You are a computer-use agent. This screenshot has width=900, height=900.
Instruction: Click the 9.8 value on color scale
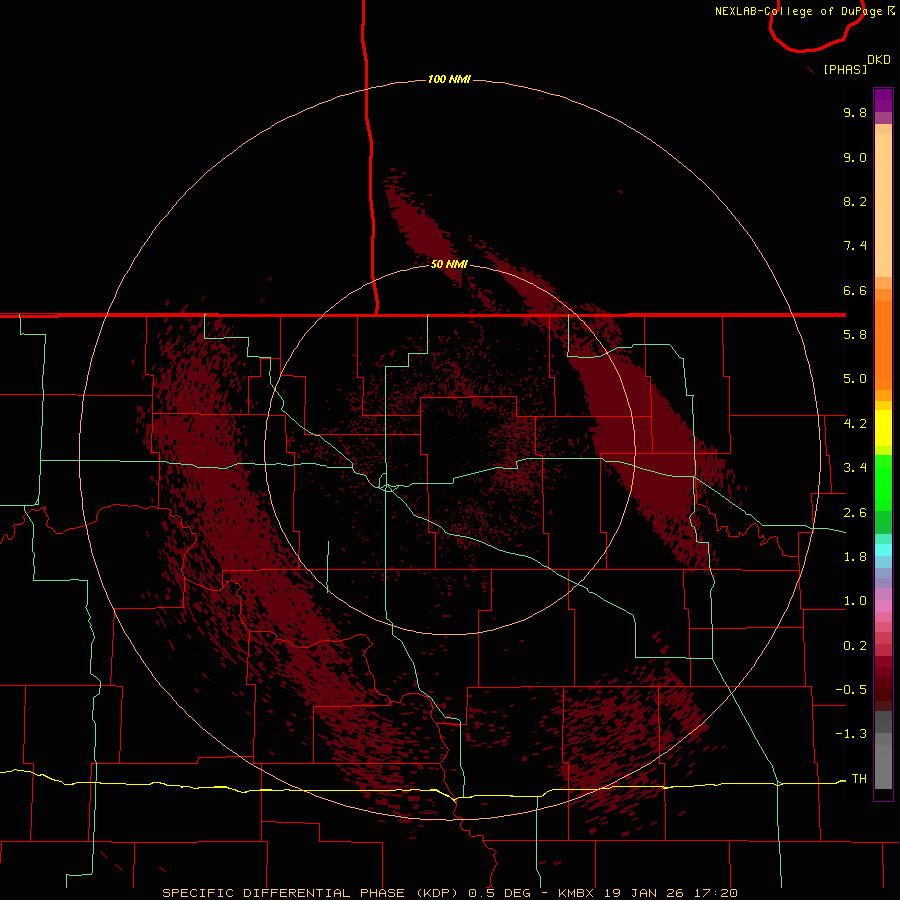tap(855, 112)
